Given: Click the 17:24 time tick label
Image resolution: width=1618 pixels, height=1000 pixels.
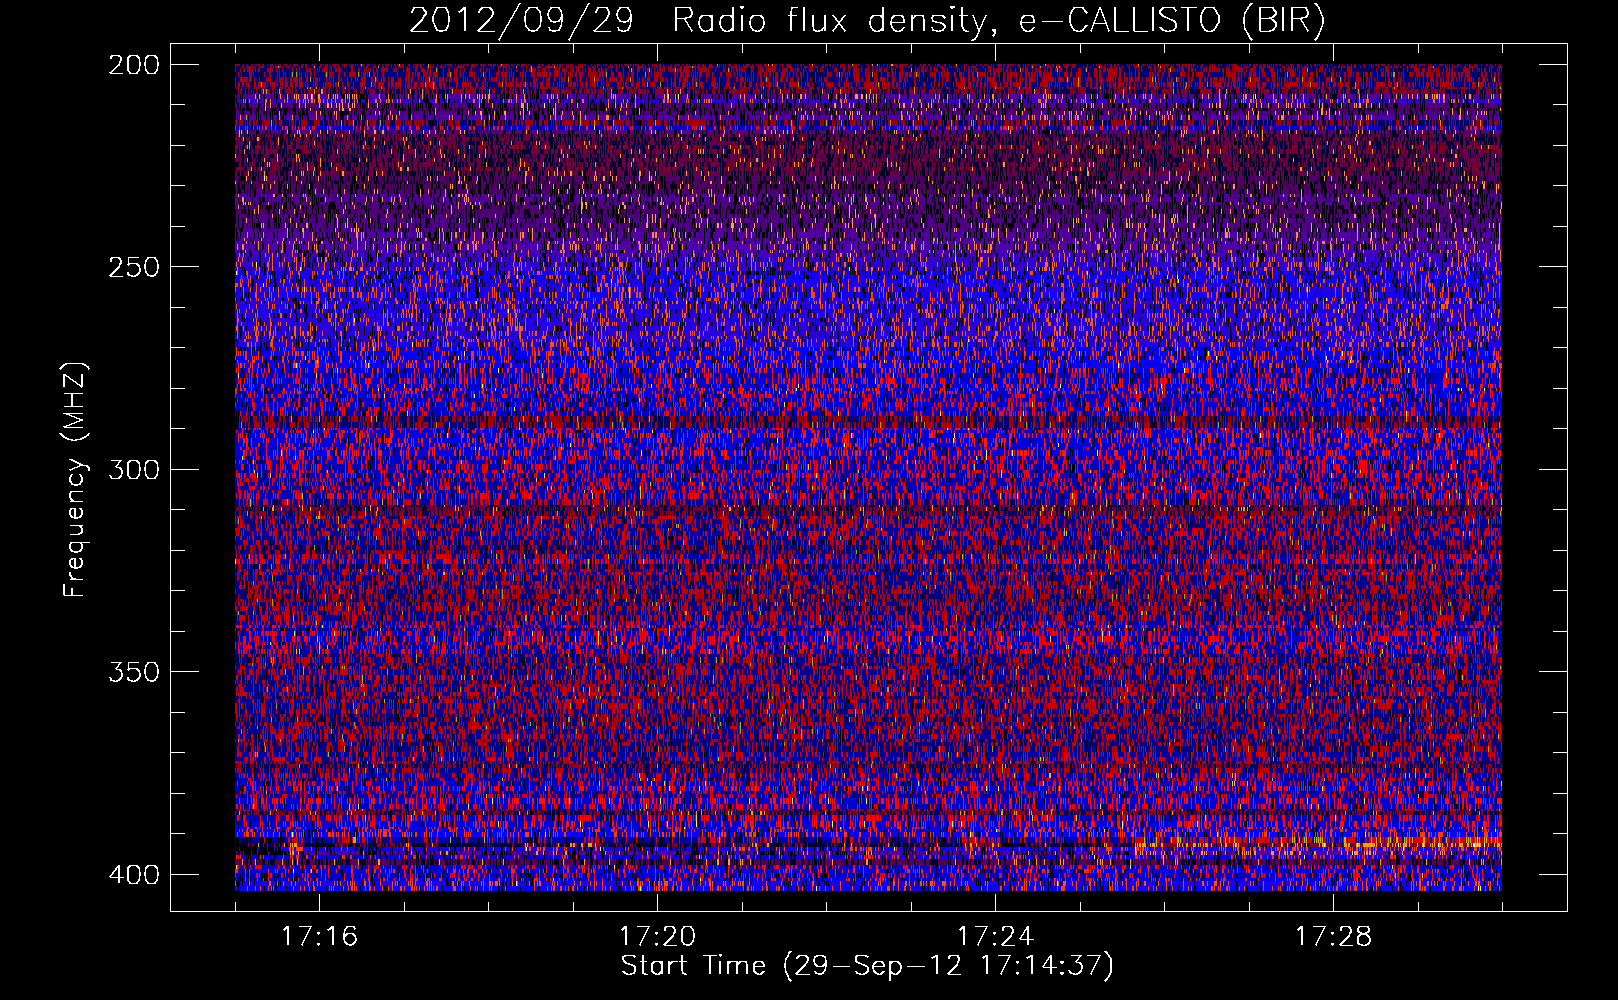Looking at the screenshot, I should tap(995, 937).
